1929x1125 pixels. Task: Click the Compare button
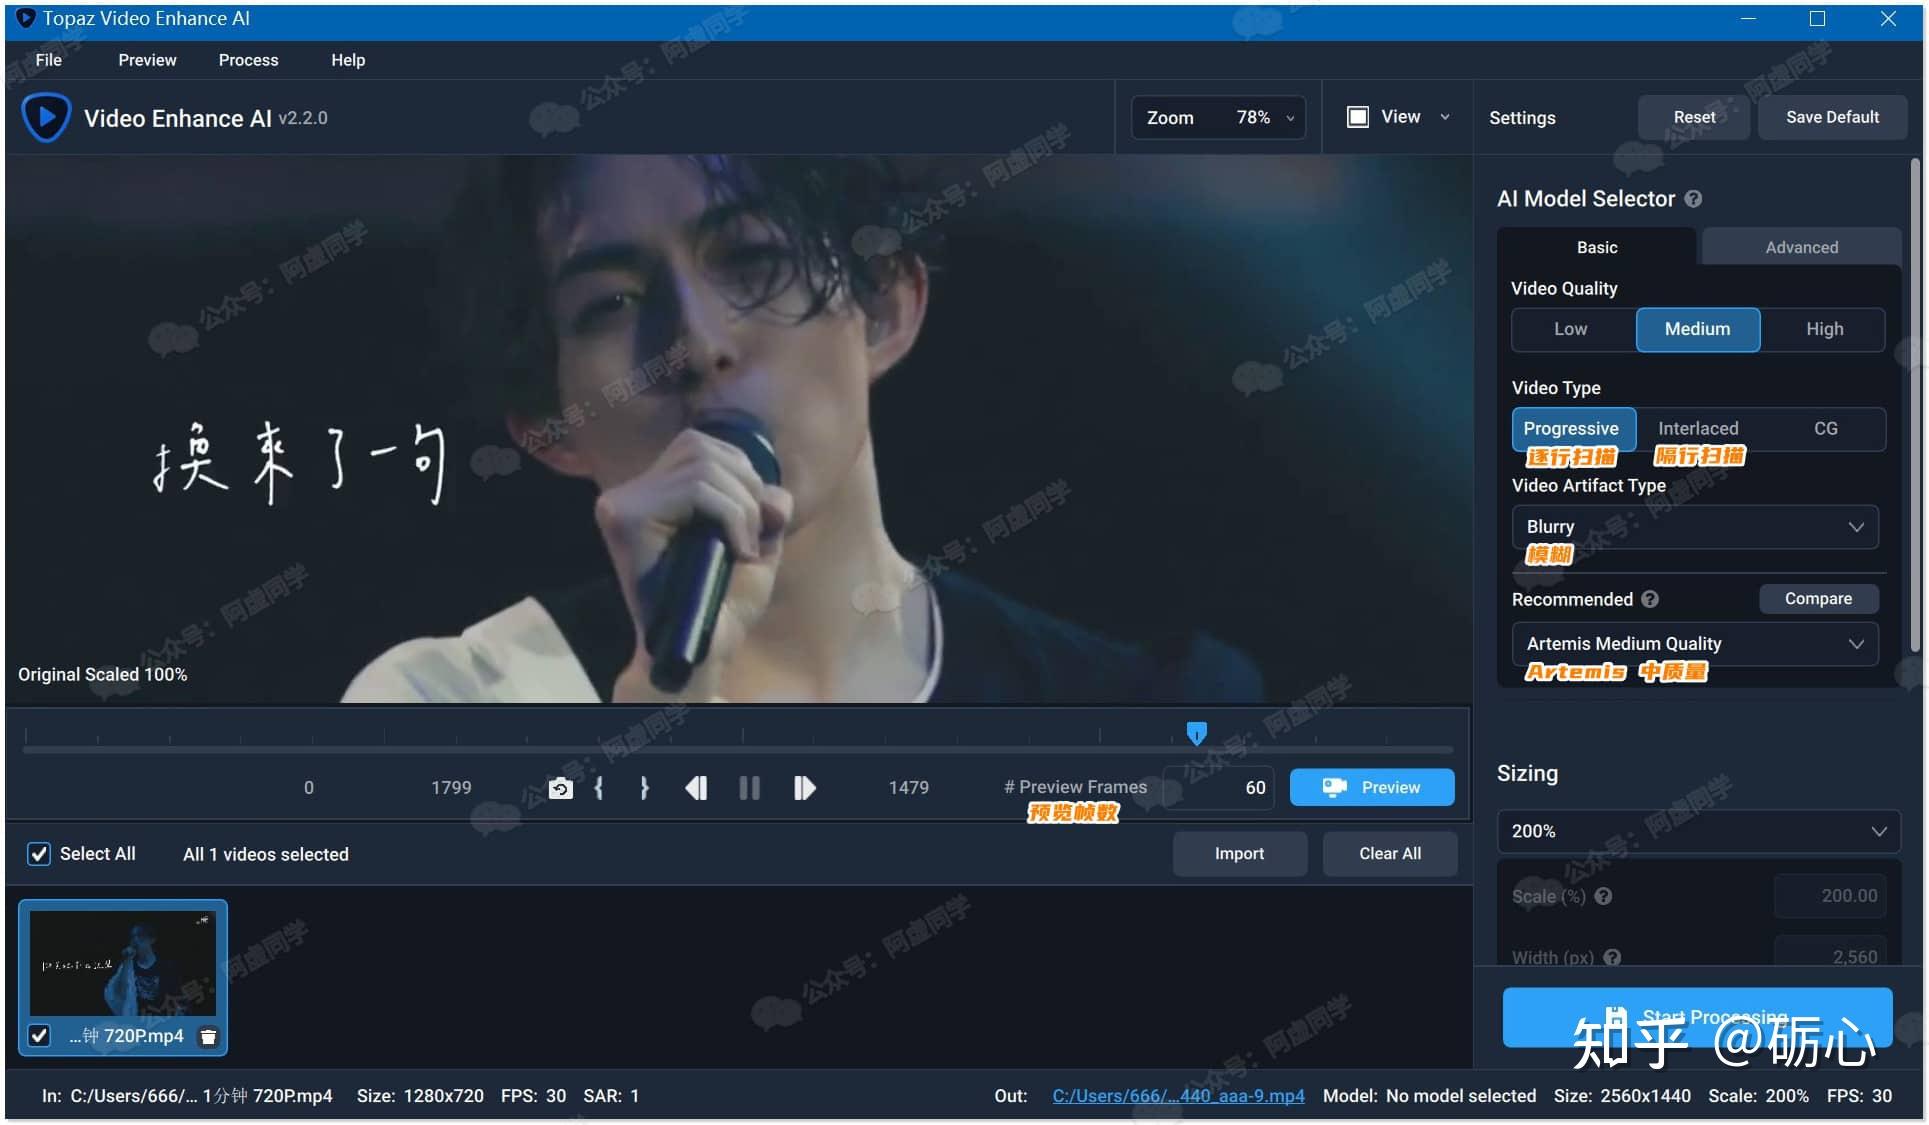click(x=1818, y=599)
